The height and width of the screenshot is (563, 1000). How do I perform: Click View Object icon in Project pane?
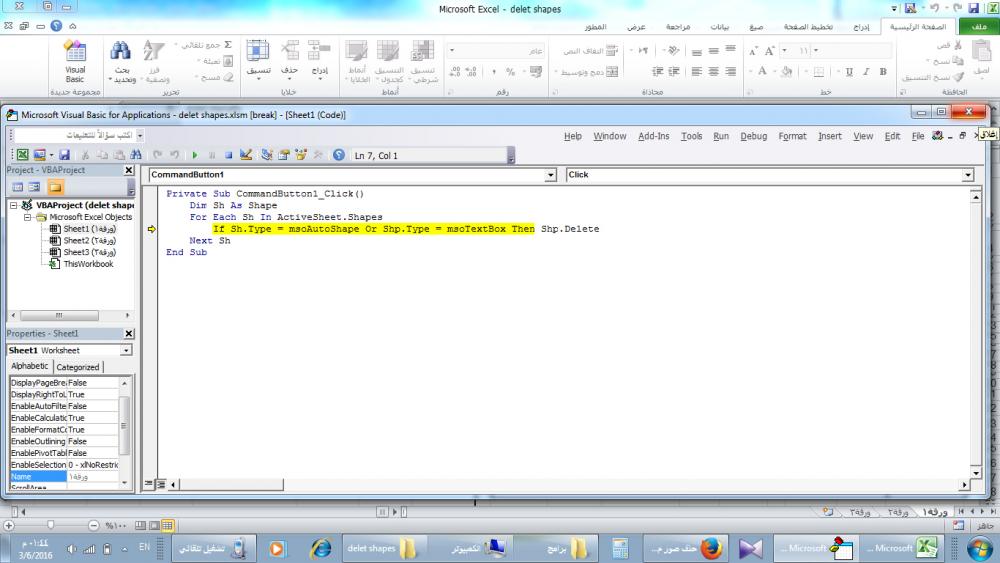click(x=34, y=187)
